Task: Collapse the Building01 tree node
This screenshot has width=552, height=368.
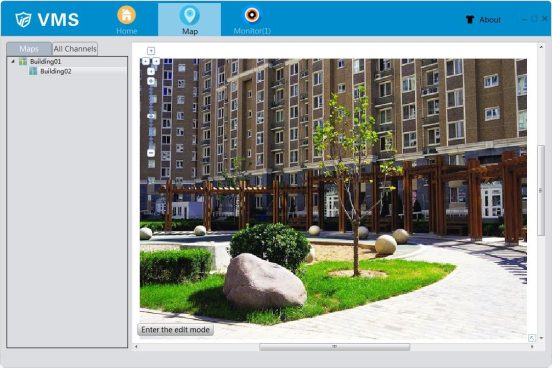Action: tap(13, 61)
